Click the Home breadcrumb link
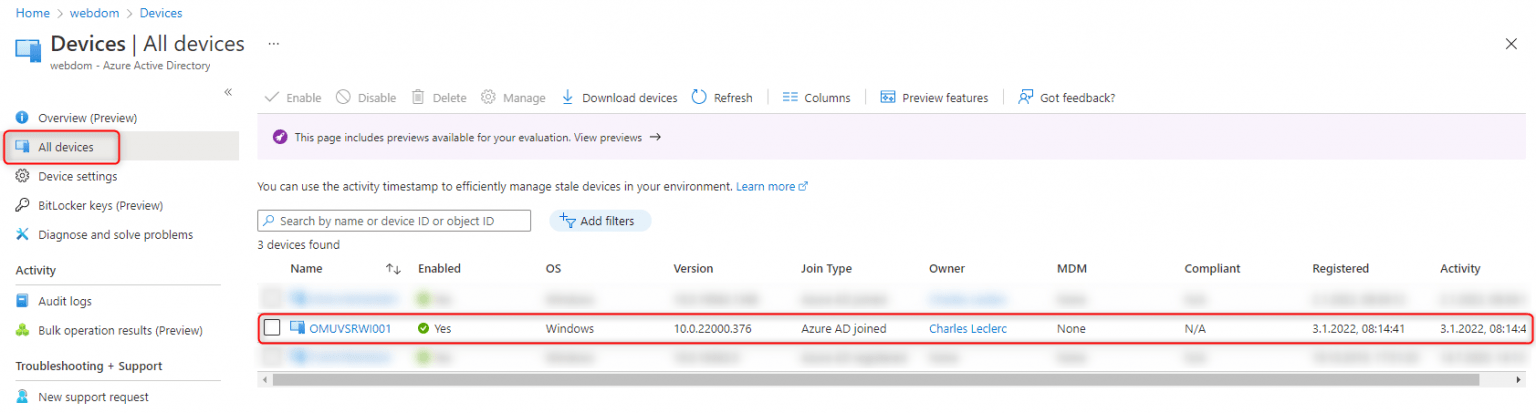The height and width of the screenshot is (413, 1536). click(33, 13)
